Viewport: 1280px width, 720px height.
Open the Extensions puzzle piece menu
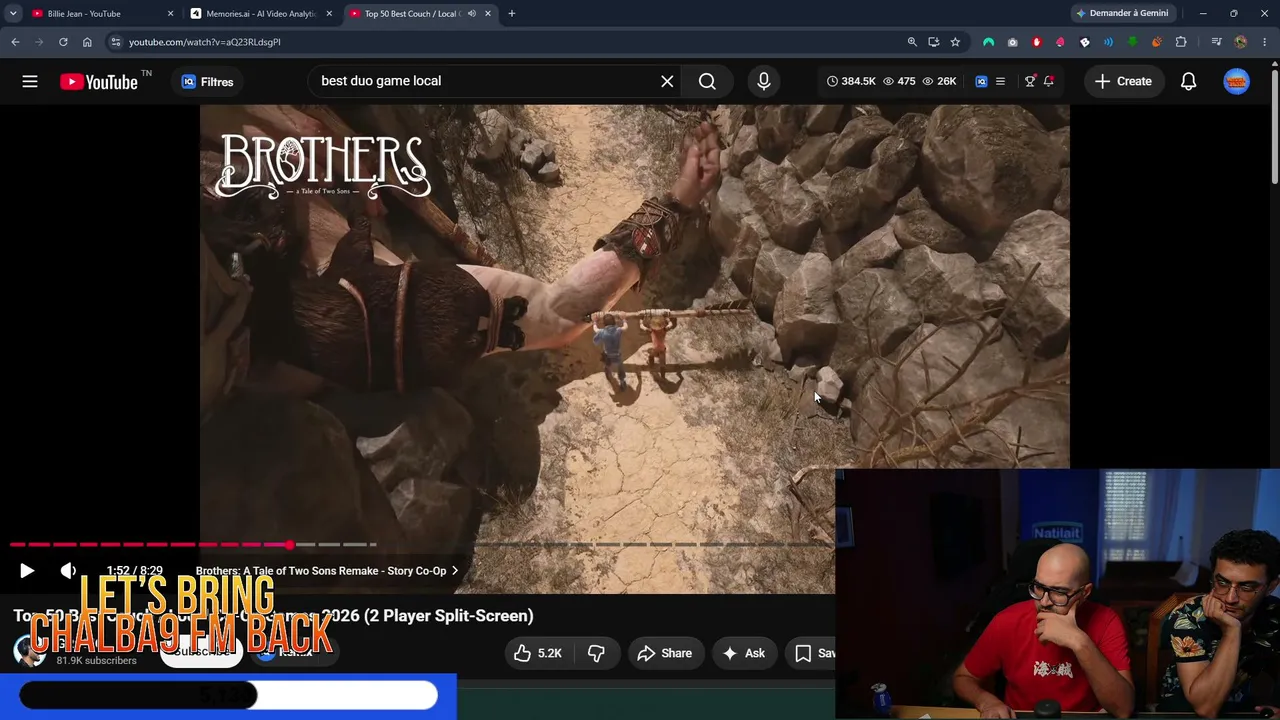point(1181,42)
